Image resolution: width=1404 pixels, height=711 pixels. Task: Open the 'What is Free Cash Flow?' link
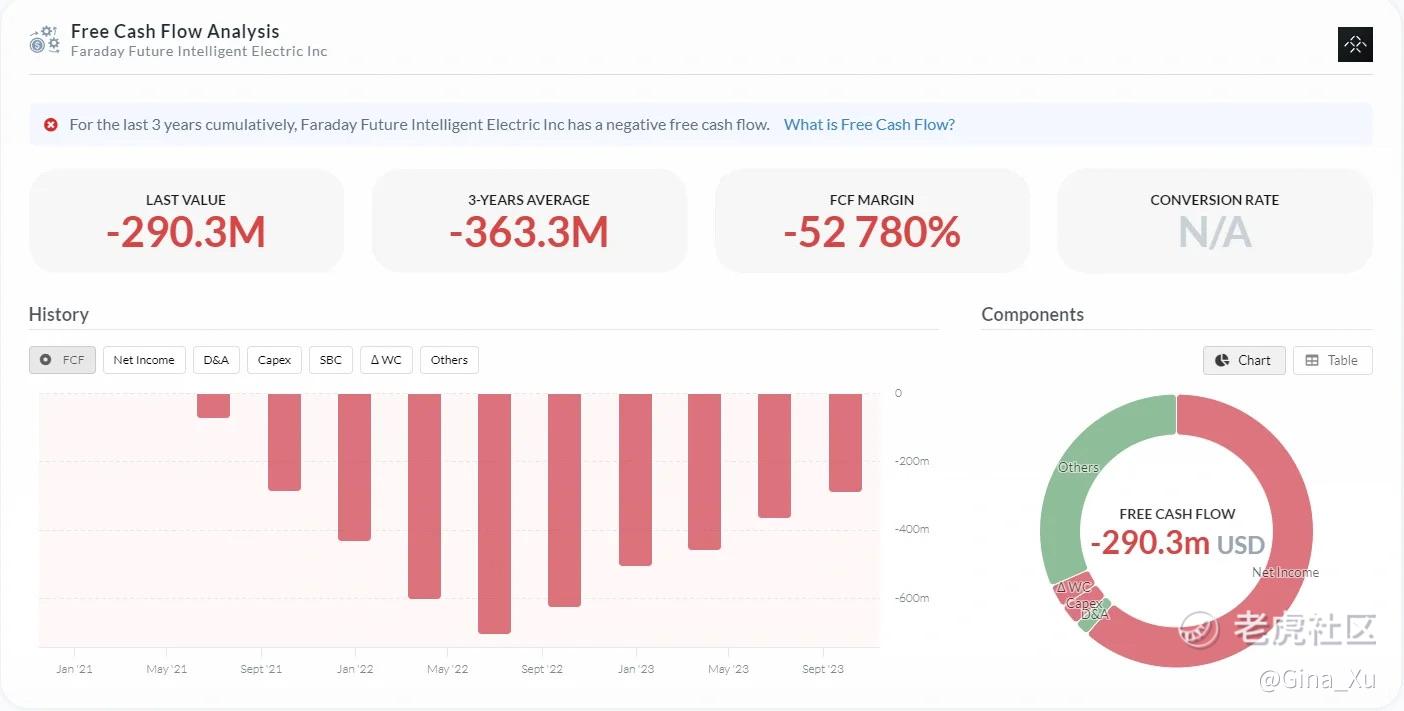coord(869,125)
